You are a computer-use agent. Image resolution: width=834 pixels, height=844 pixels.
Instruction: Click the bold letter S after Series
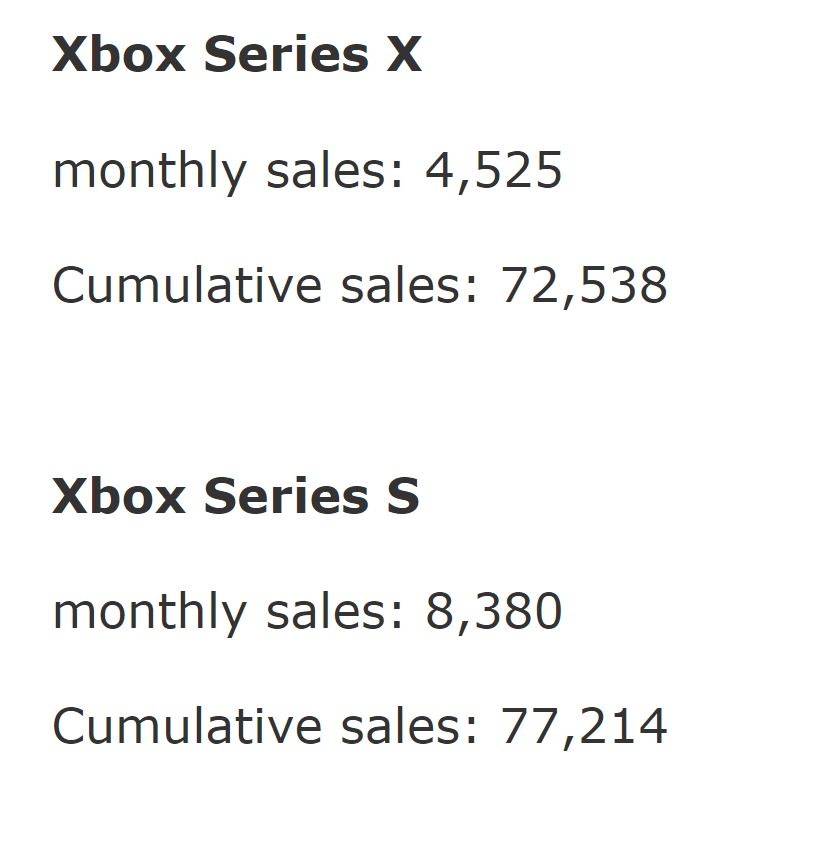[x=403, y=495]
